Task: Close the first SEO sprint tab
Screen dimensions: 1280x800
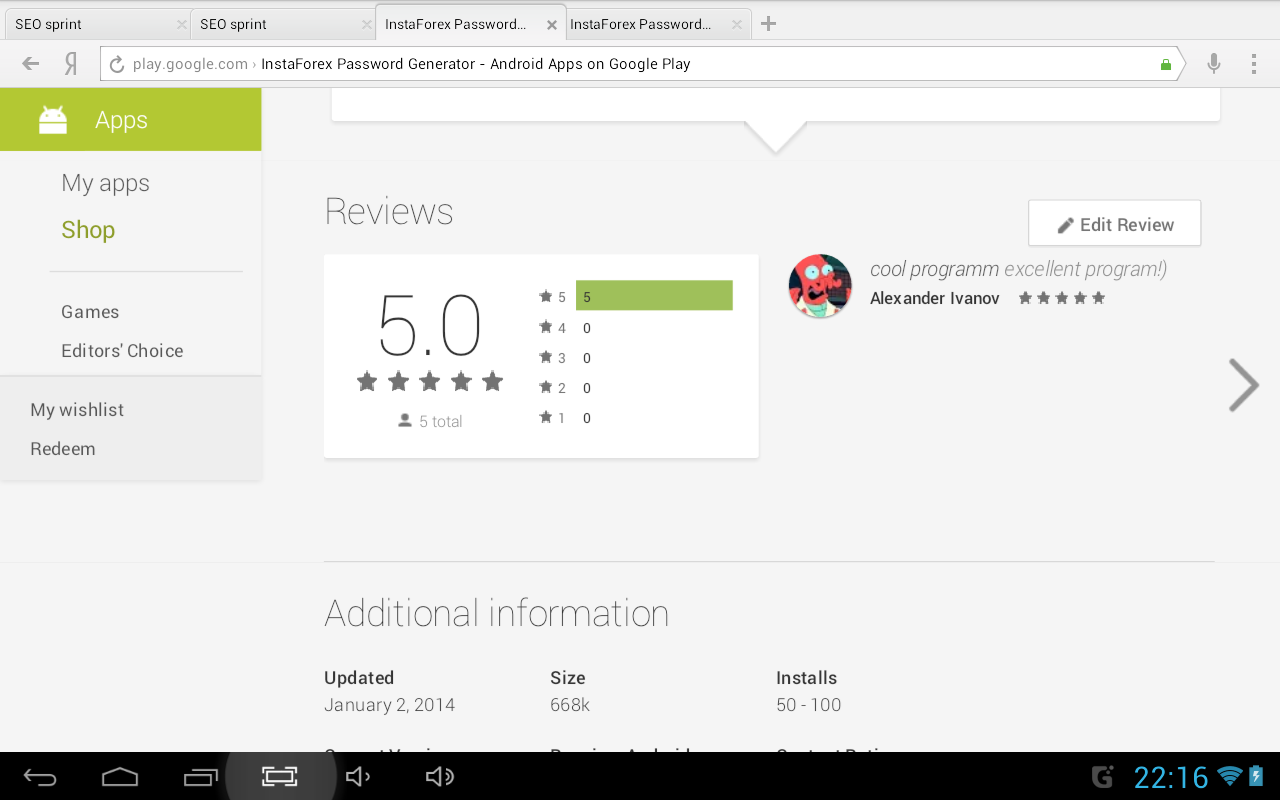Action: coord(181,25)
